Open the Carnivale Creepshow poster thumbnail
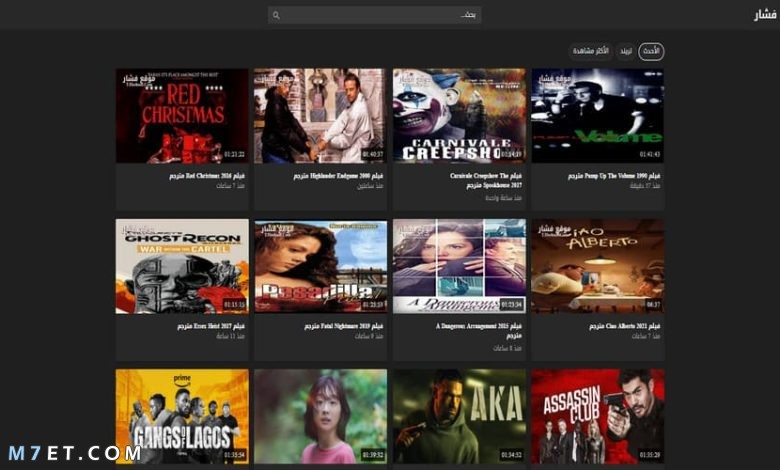The image size is (780, 470). click(x=459, y=116)
